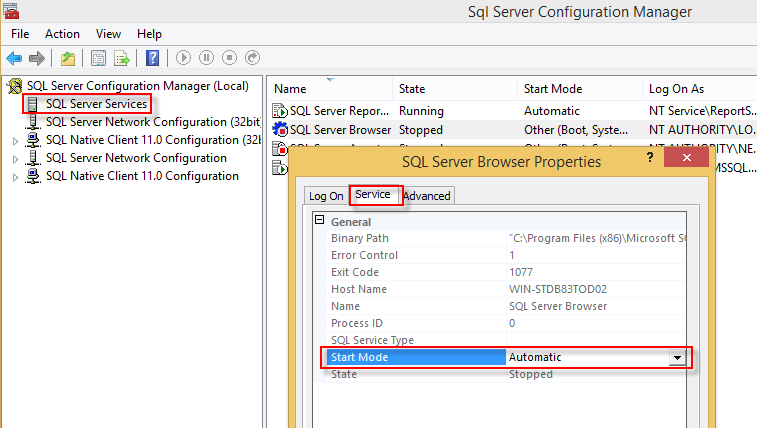Click the Forward arrow toolbar icon
The height and width of the screenshot is (428, 757).
coord(37,58)
